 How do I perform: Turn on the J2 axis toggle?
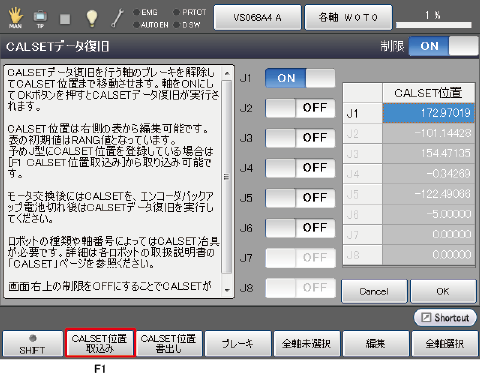click(x=300, y=108)
